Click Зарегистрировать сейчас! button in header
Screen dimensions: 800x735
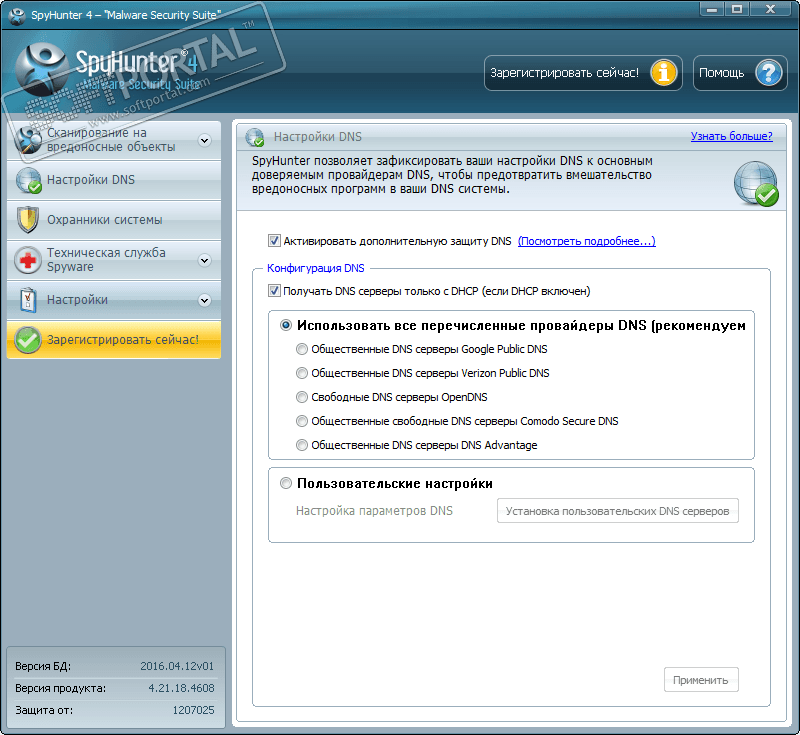[x=583, y=73]
